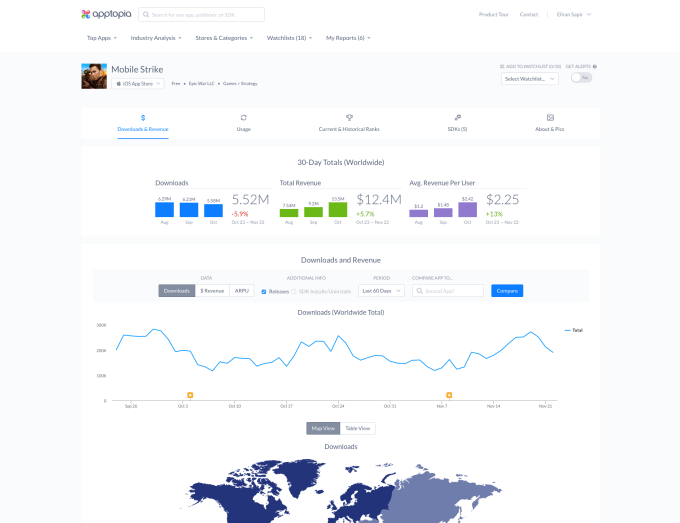Viewport: 680px width, 523px height.
Task: Open the iOS App Store selector
Action: [x=138, y=83]
